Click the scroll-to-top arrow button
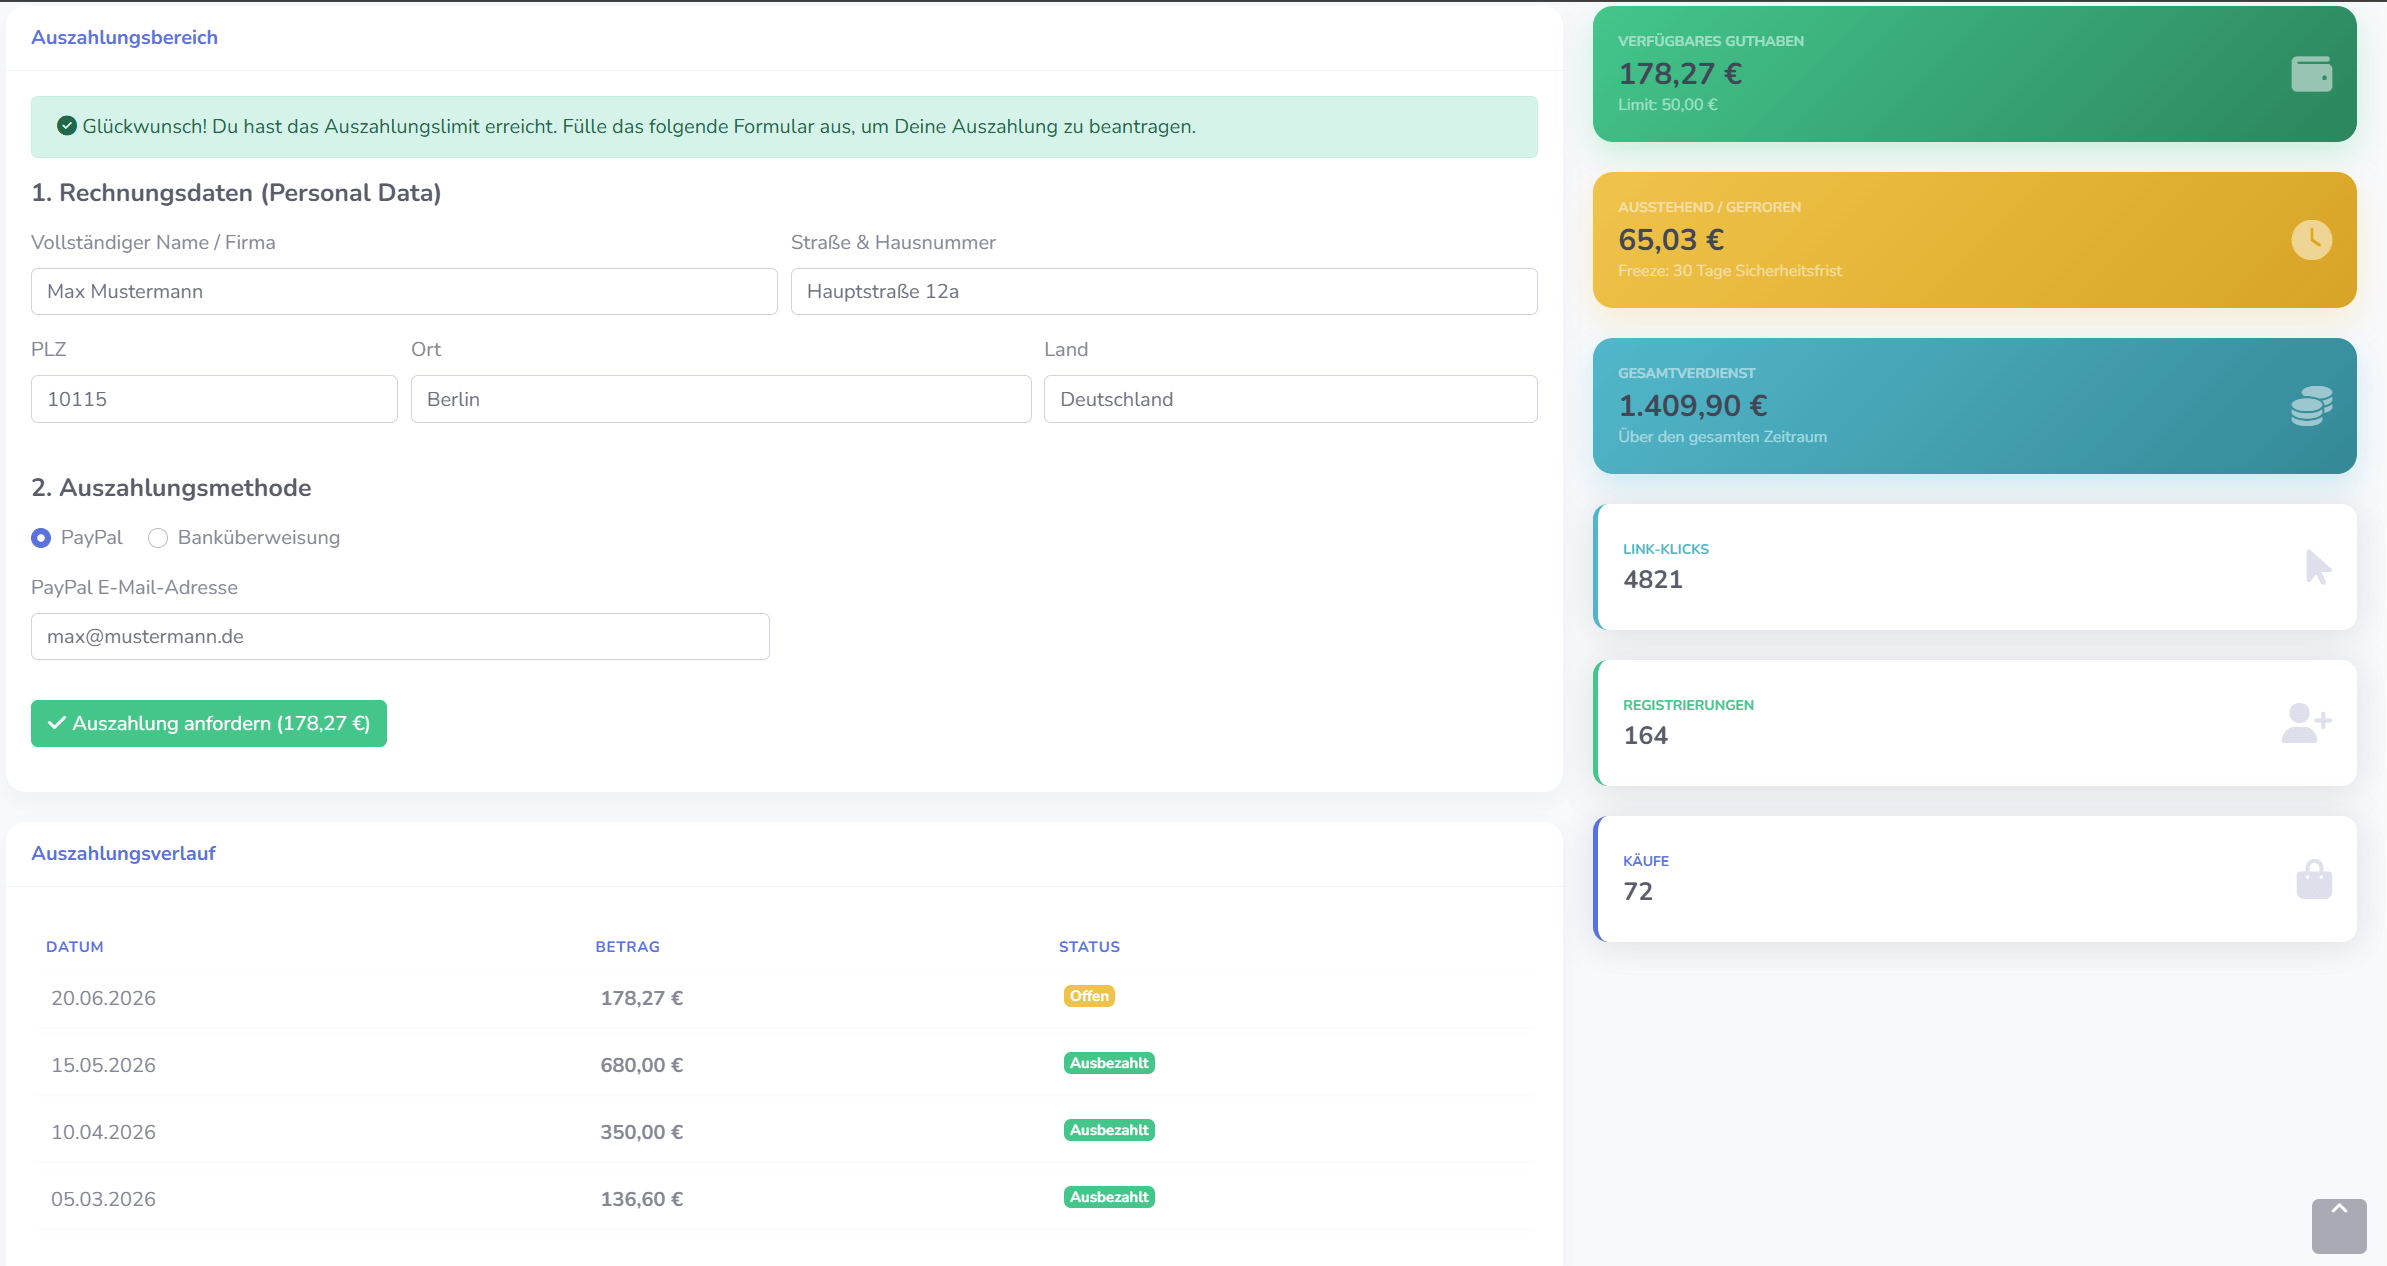The height and width of the screenshot is (1266, 2387). 2339,1226
